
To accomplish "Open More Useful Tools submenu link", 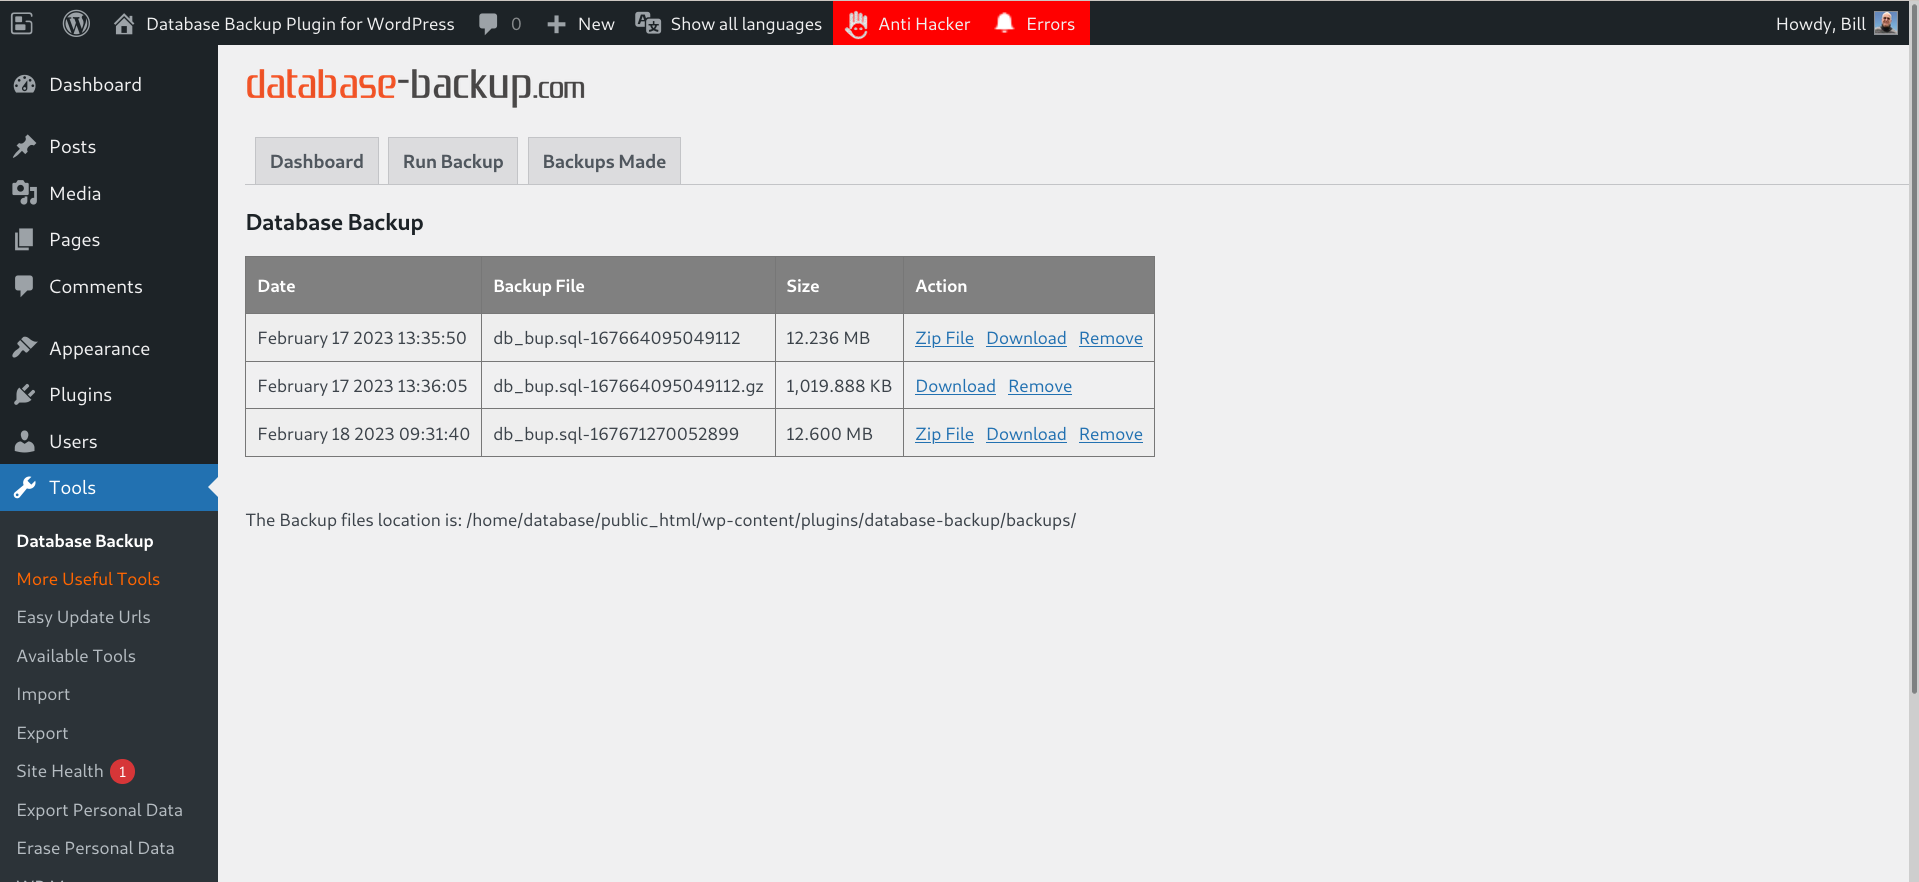I will (88, 579).
